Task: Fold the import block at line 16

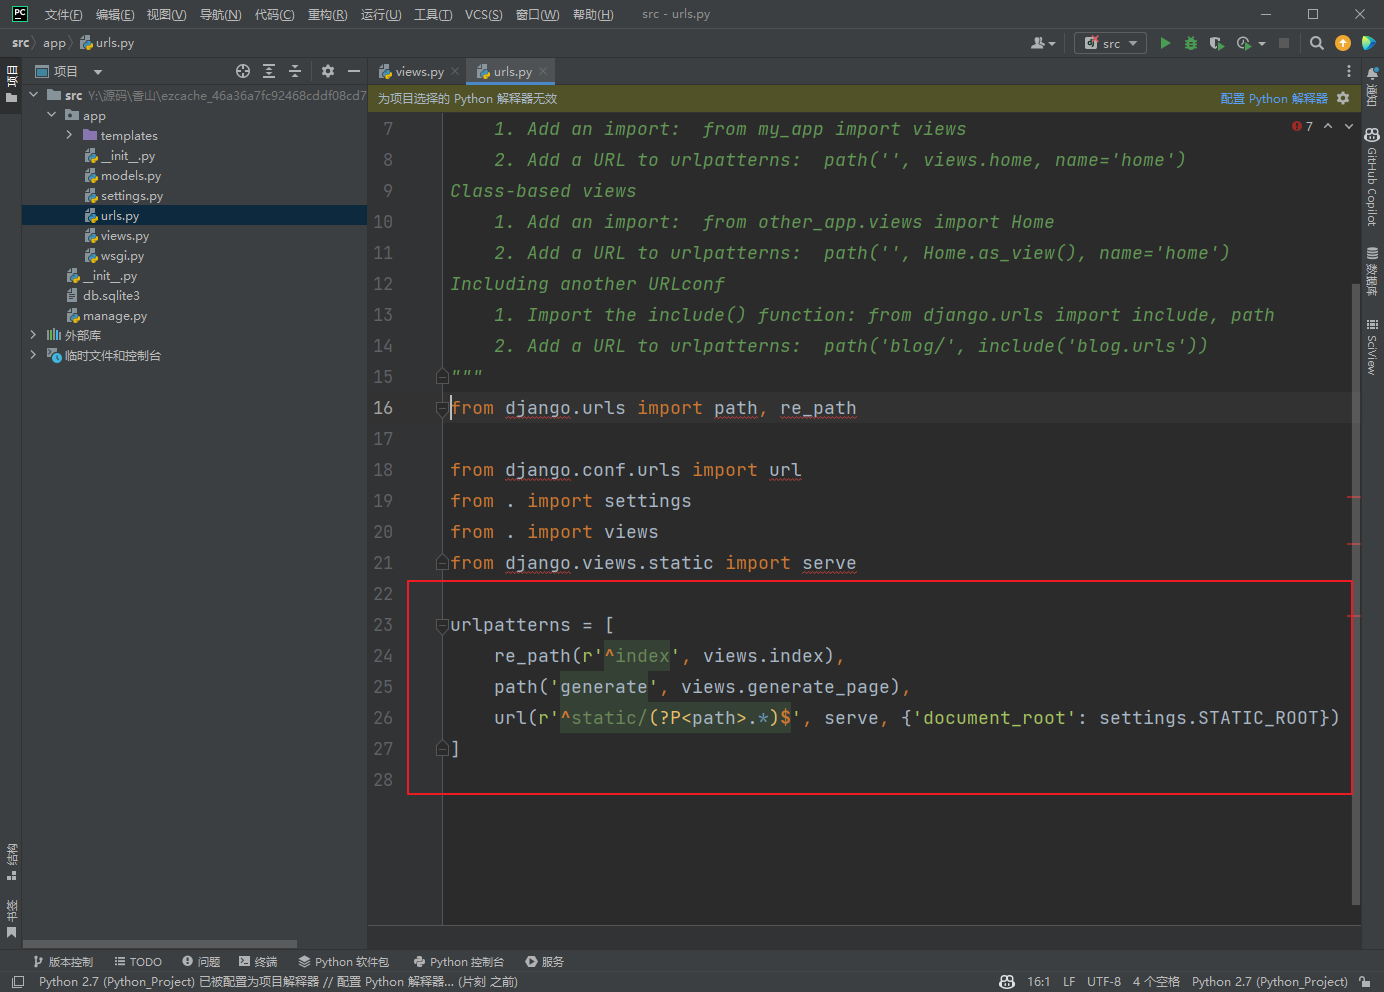Action: pyautogui.click(x=442, y=408)
